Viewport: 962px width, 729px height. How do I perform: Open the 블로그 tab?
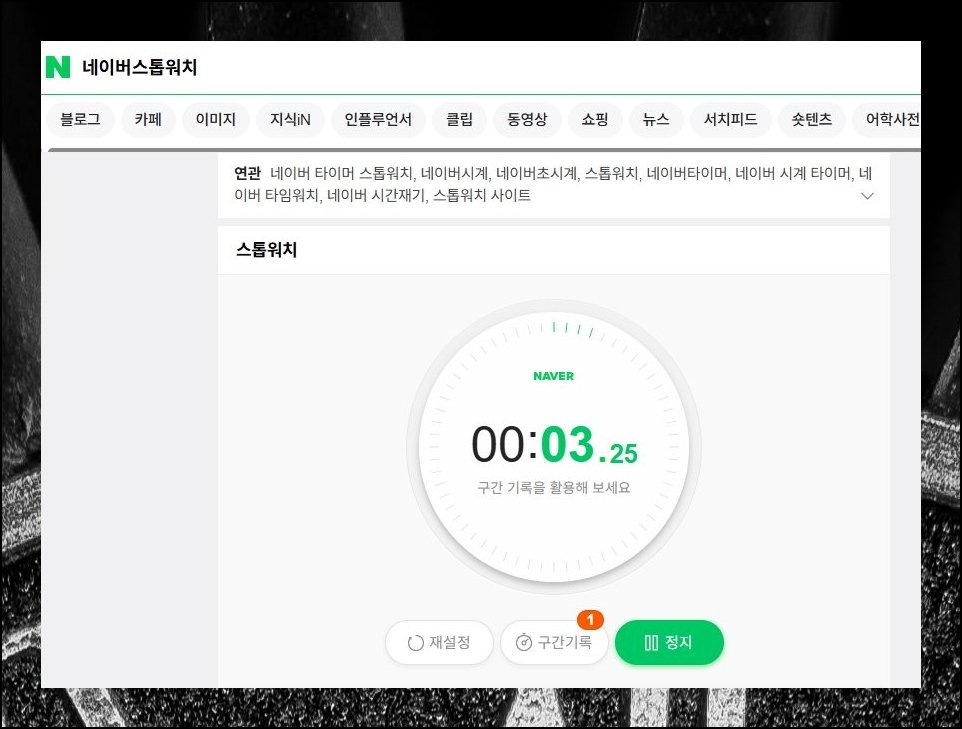[80, 119]
